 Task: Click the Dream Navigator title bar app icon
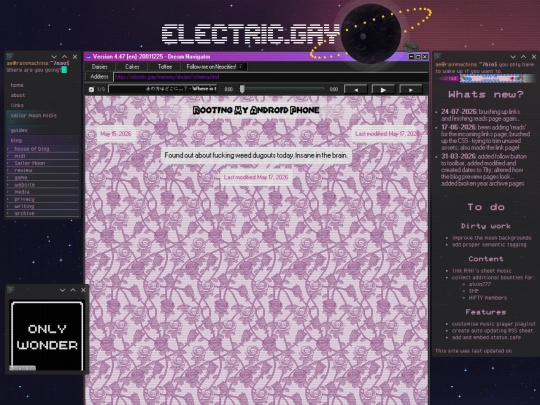point(89,56)
